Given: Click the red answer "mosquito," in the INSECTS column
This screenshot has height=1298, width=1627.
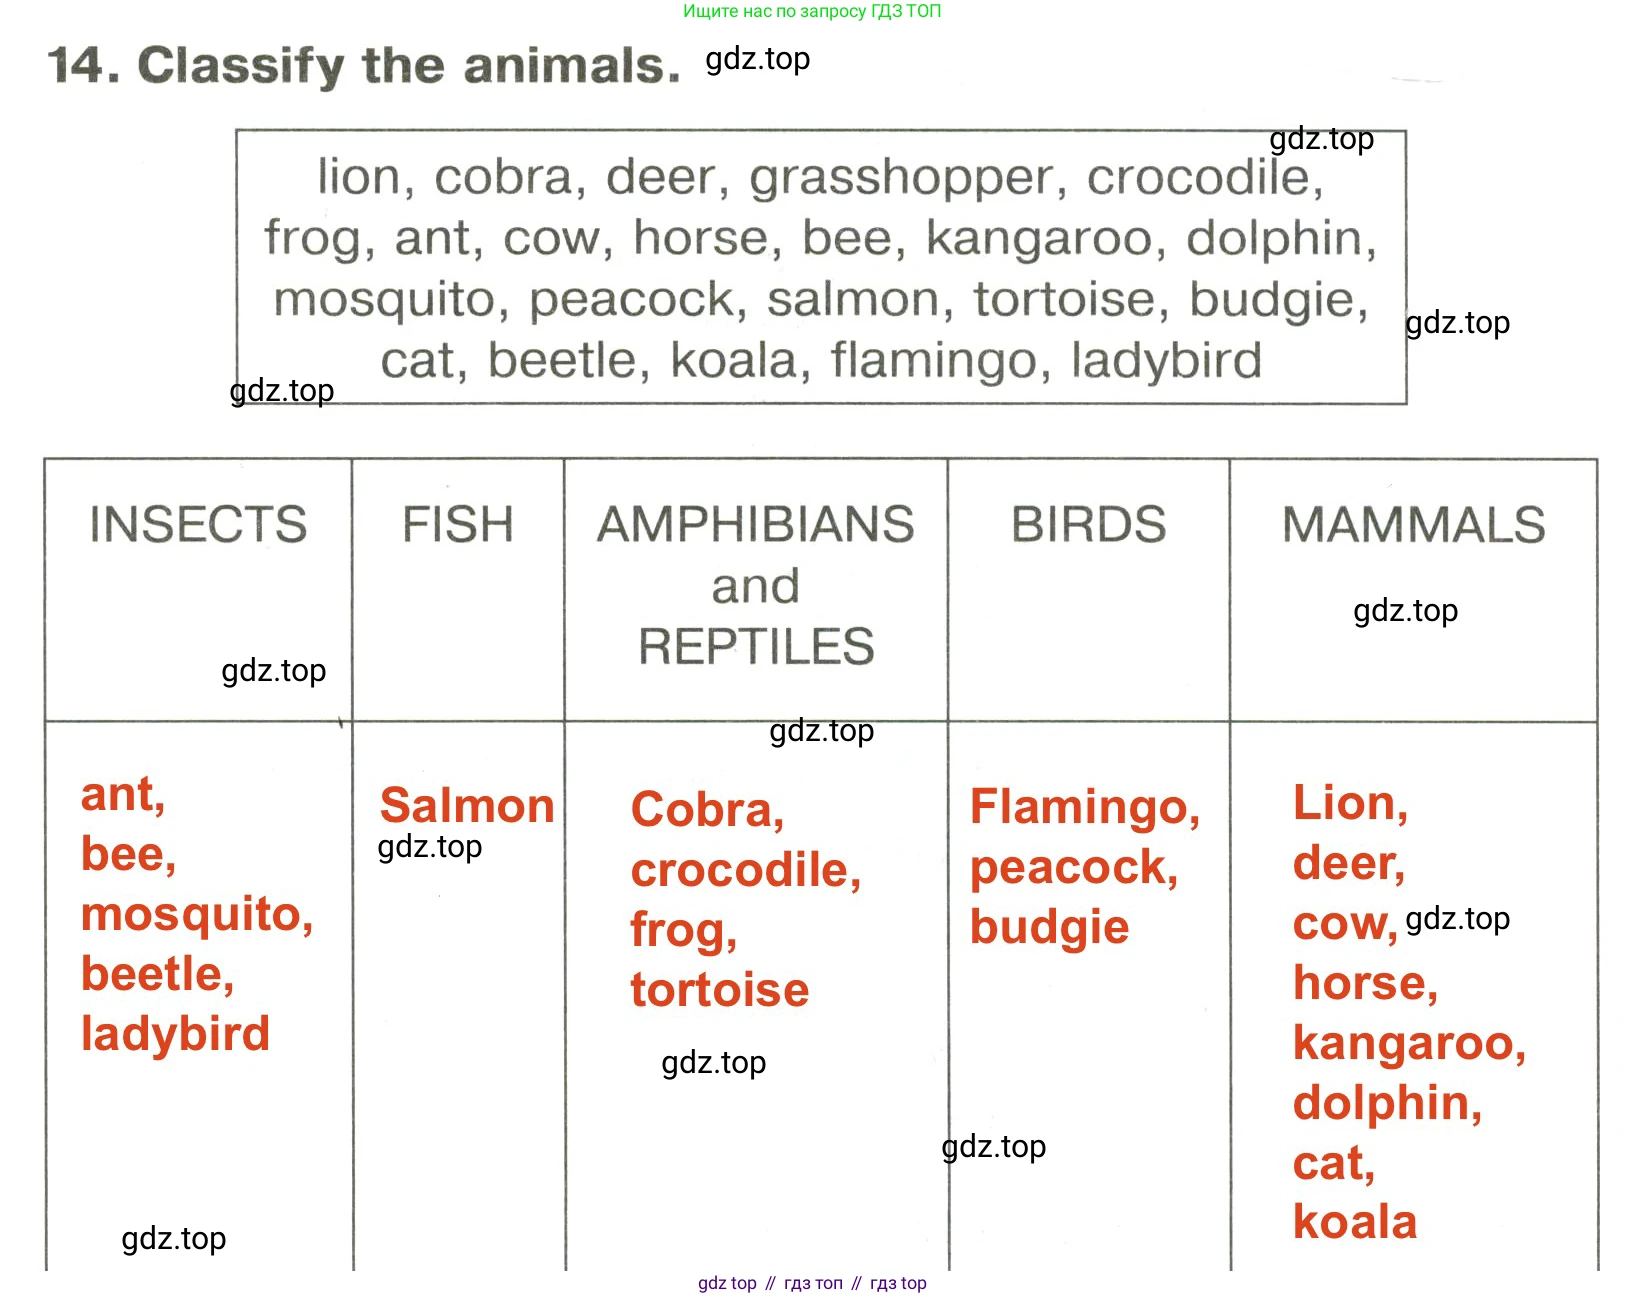Looking at the screenshot, I should [197, 914].
